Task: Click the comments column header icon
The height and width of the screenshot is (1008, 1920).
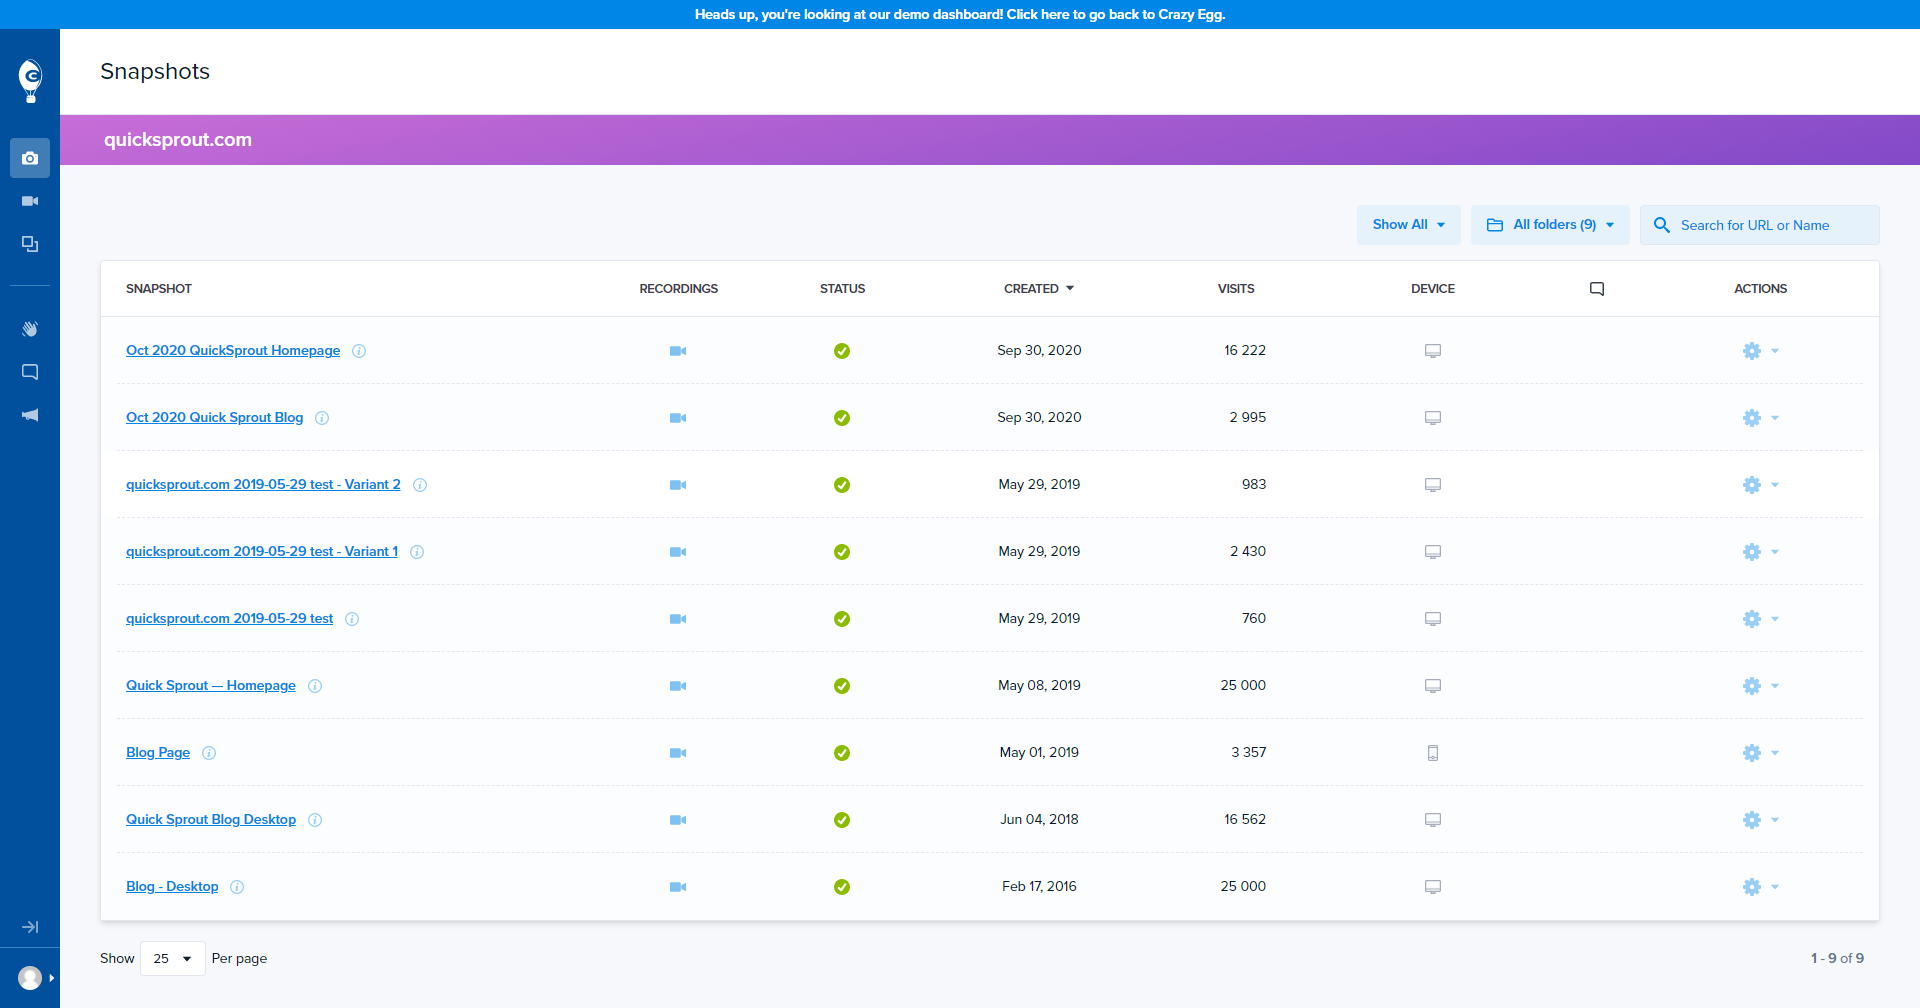Action: 1597,289
